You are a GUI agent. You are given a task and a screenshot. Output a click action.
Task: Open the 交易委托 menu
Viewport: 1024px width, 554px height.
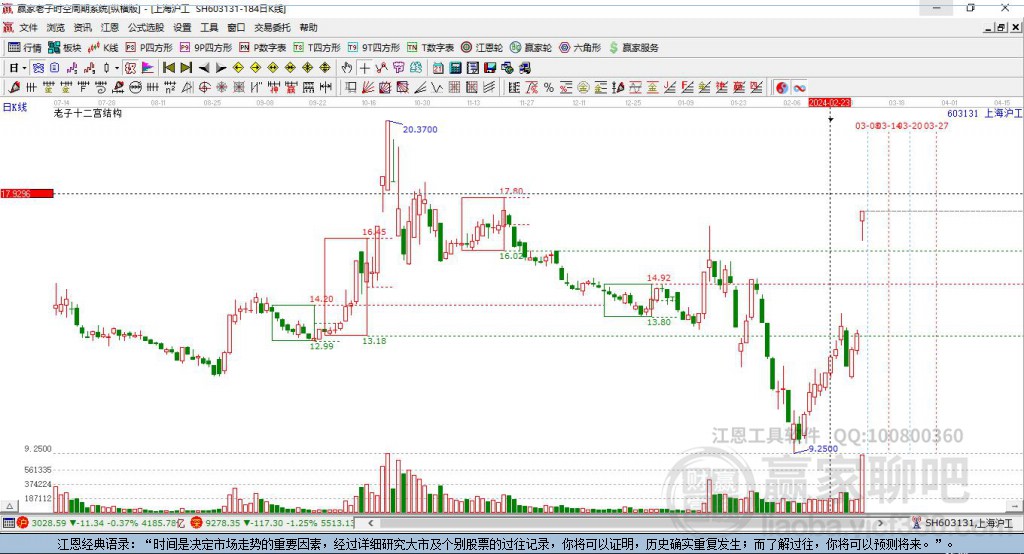pyautogui.click(x=272, y=27)
